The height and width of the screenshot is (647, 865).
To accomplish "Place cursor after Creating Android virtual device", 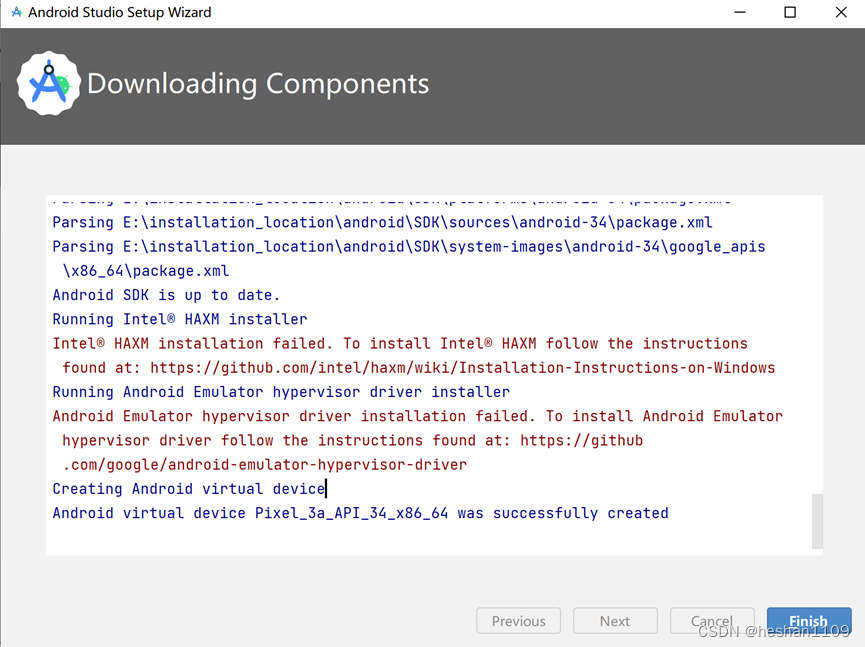I will (325, 488).
